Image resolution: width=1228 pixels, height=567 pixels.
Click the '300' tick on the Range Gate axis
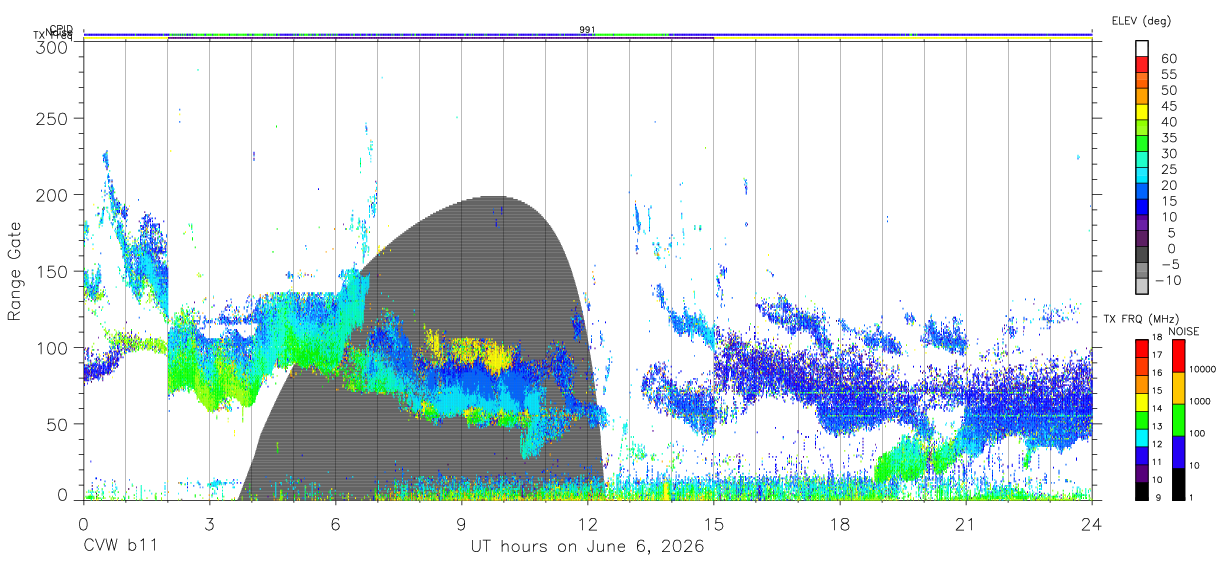pyautogui.click(x=51, y=47)
